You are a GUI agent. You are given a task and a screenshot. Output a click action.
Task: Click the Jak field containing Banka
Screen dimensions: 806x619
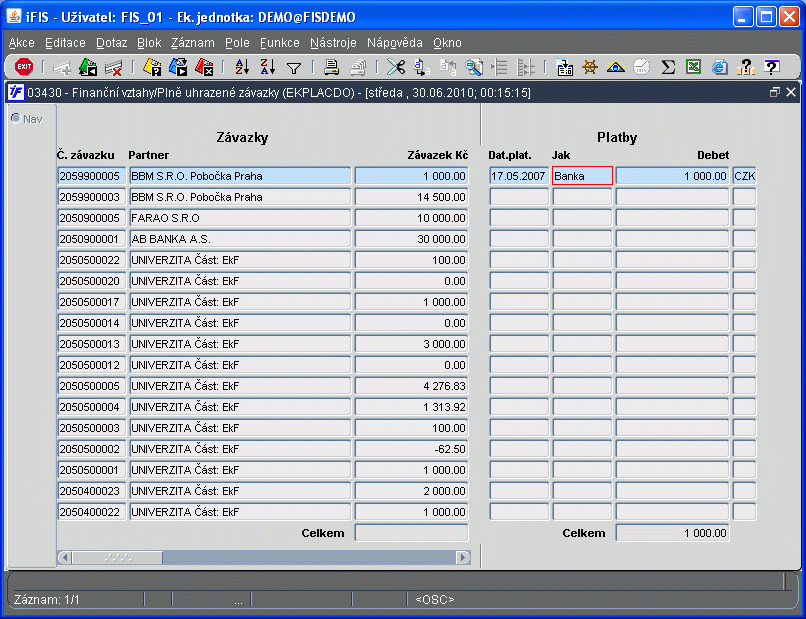click(x=582, y=176)
